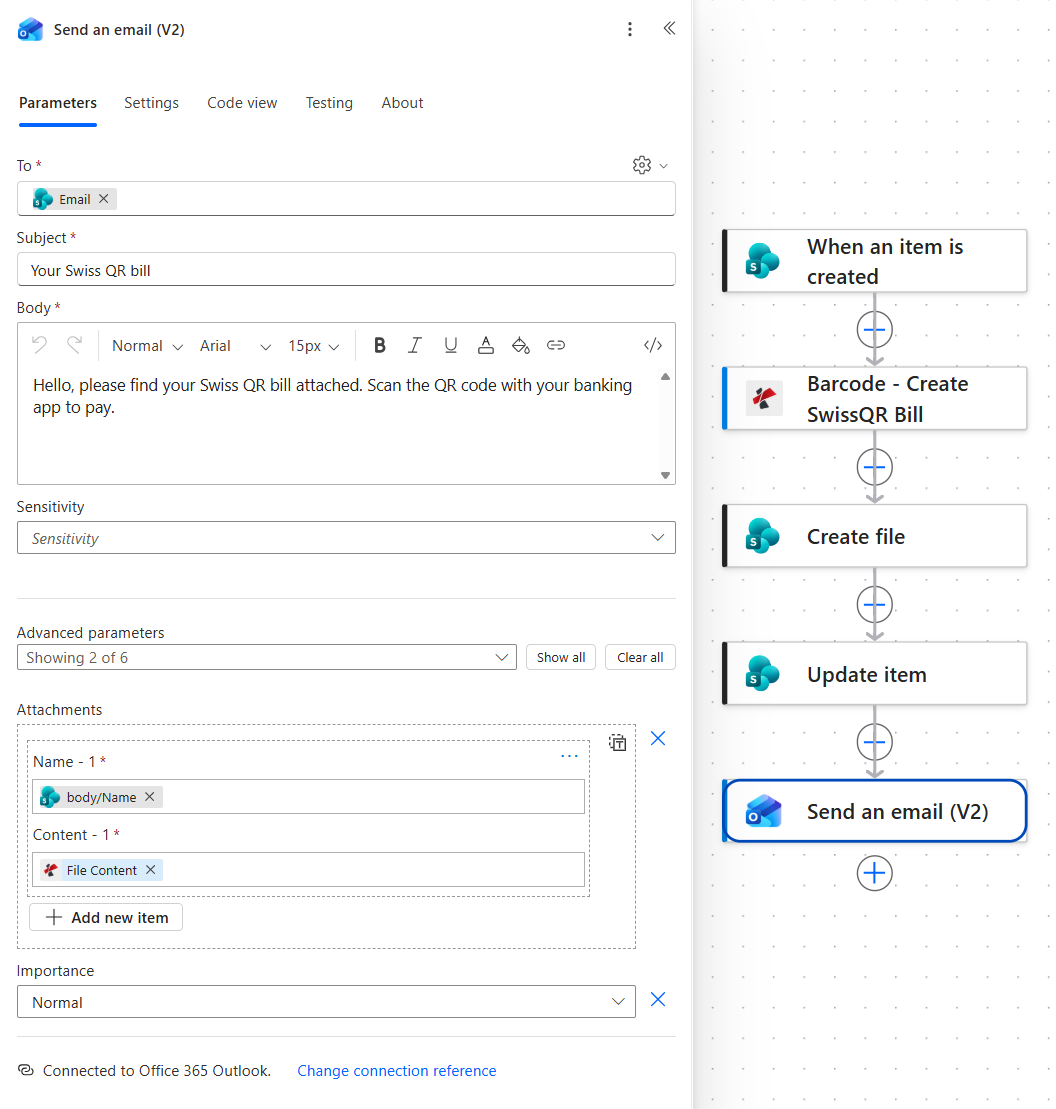
Task: Add a step after Create file
Action: tap(874, 605)
